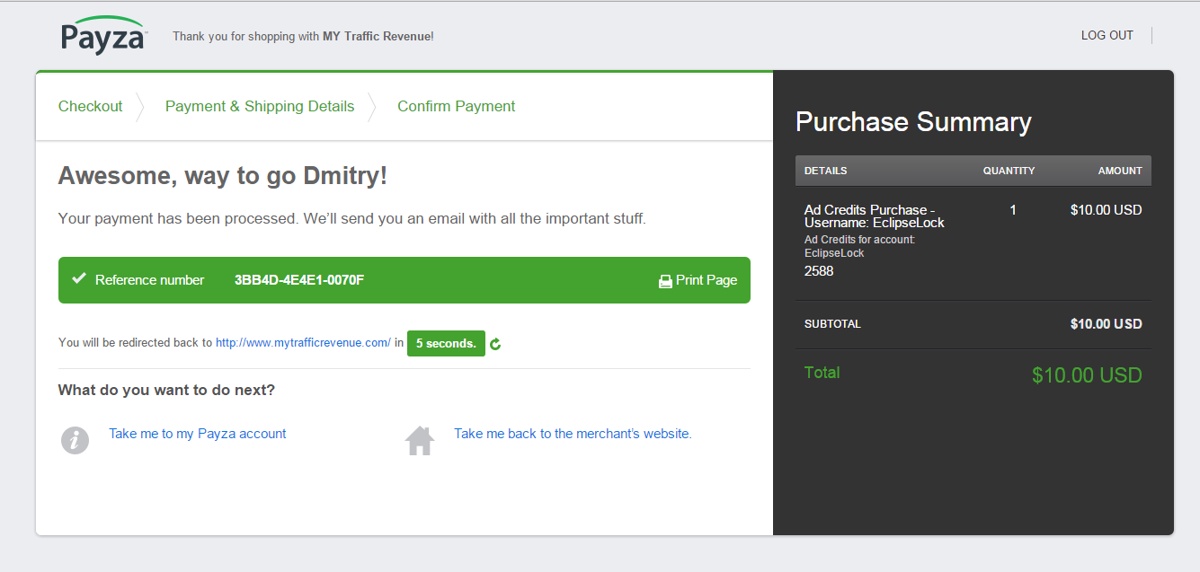Click the SUBTOTAL label
This screenshot has width=1200, height=572.
[x=832, y=324]
